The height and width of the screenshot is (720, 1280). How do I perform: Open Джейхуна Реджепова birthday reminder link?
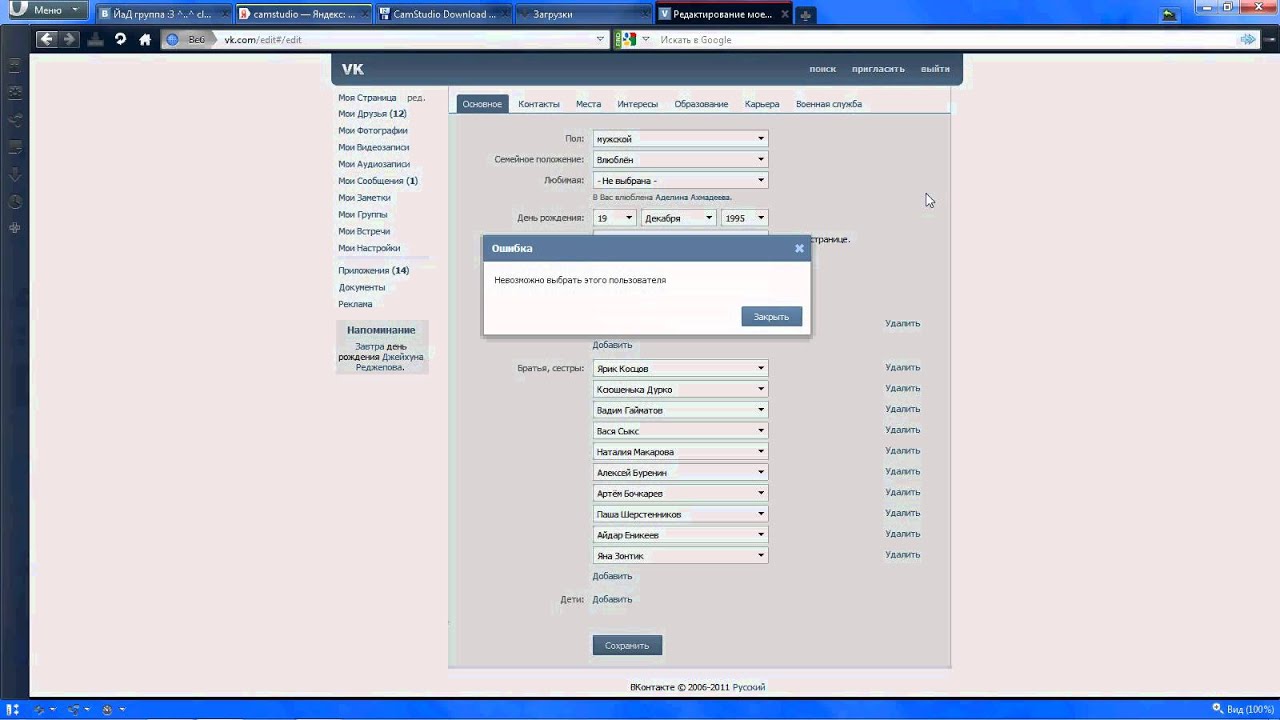[392, 362]
